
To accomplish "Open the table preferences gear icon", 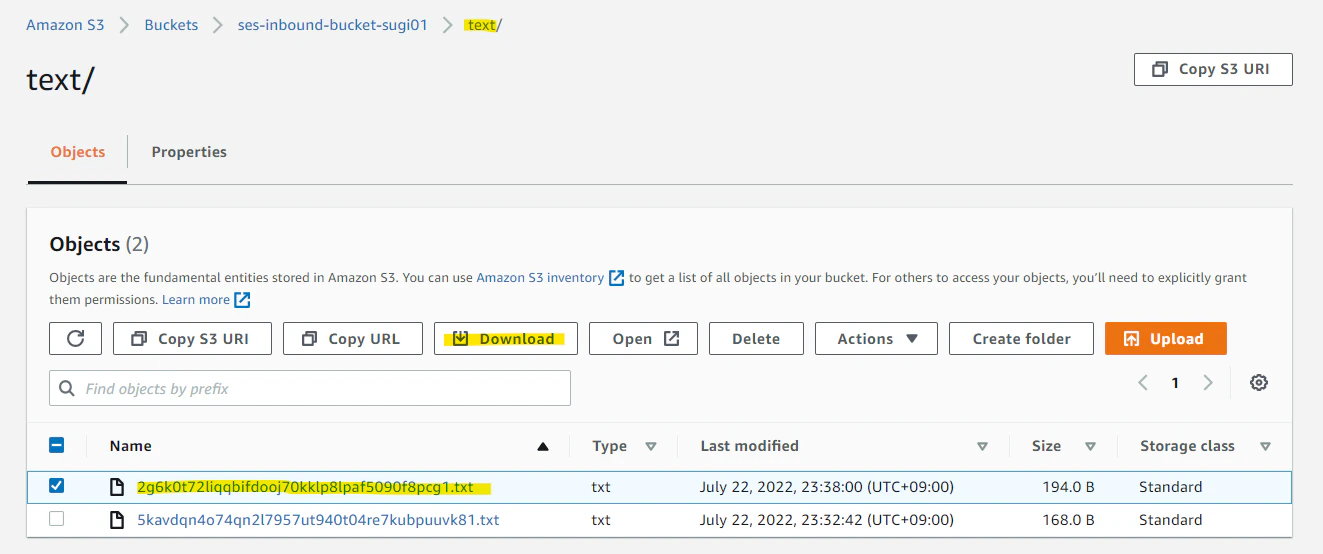I will [x=1259, y=382].
